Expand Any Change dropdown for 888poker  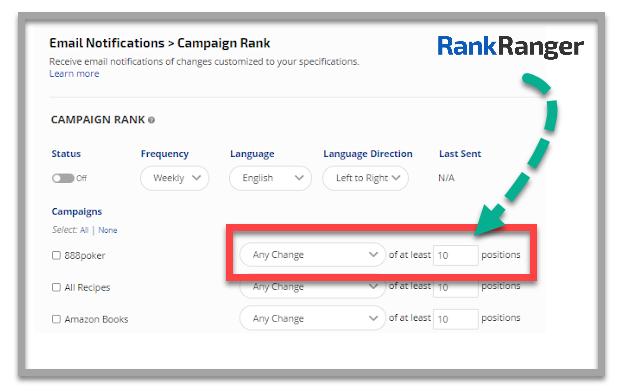[x=312, y=255]
